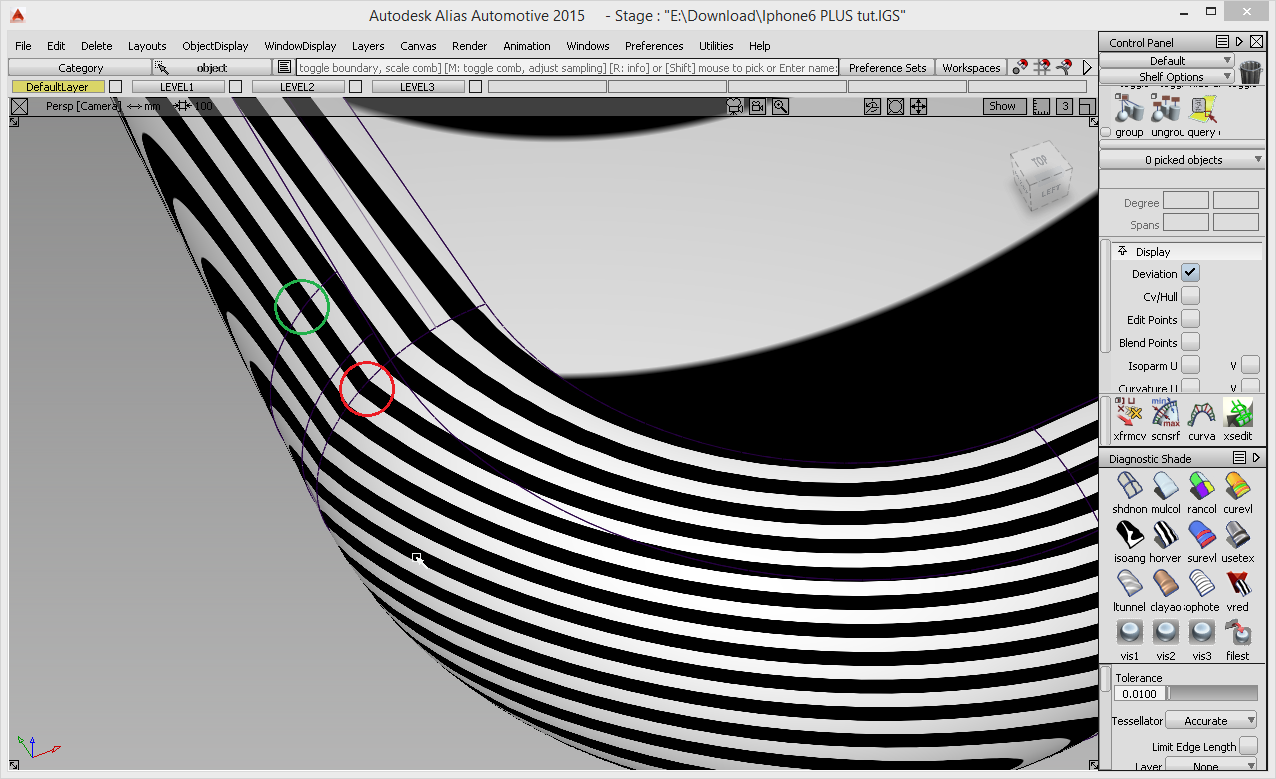The height and width of the screenshot is (779, 1276).
Task: Click the ungroup tool icon
Action: point(1166,110)
